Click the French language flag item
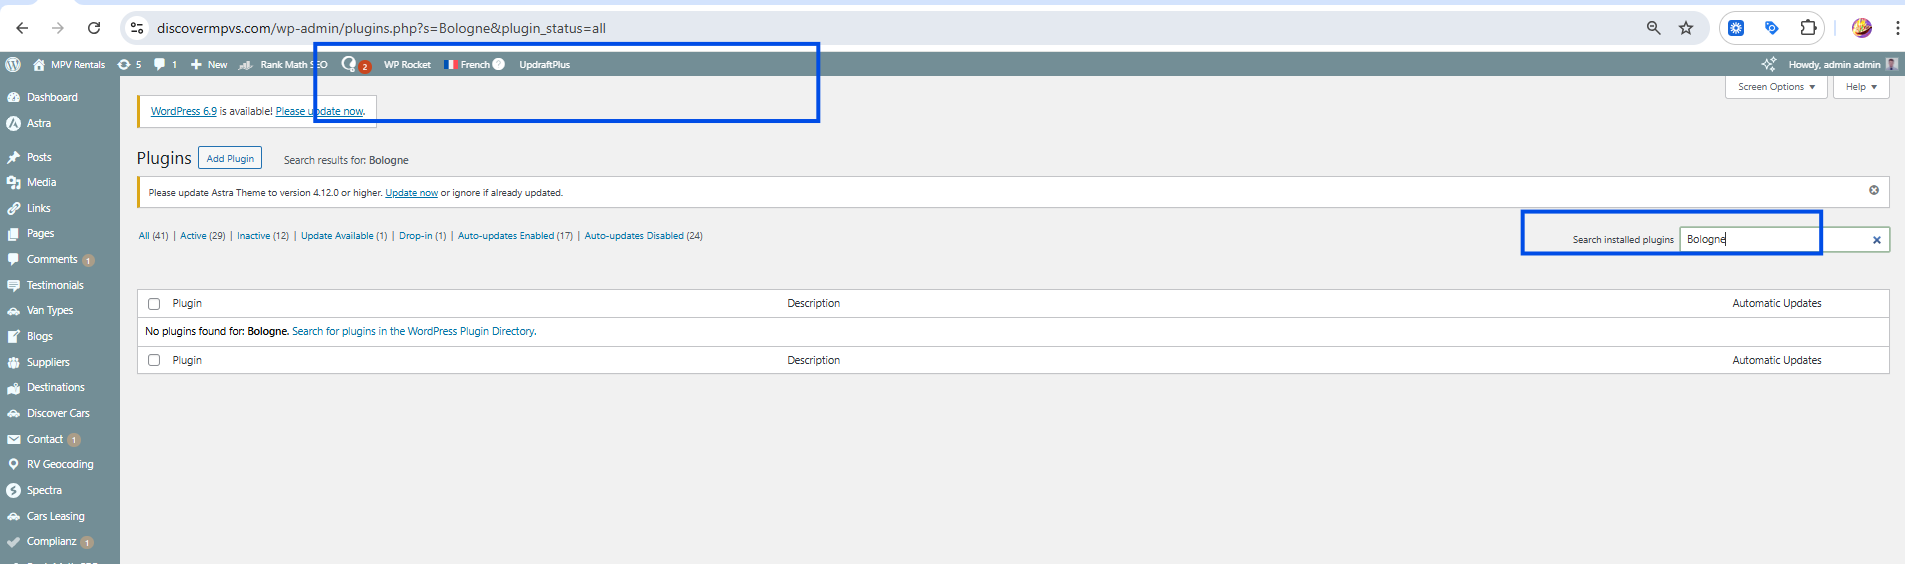This screenshot has height=564, width=1905. (467, 64)
